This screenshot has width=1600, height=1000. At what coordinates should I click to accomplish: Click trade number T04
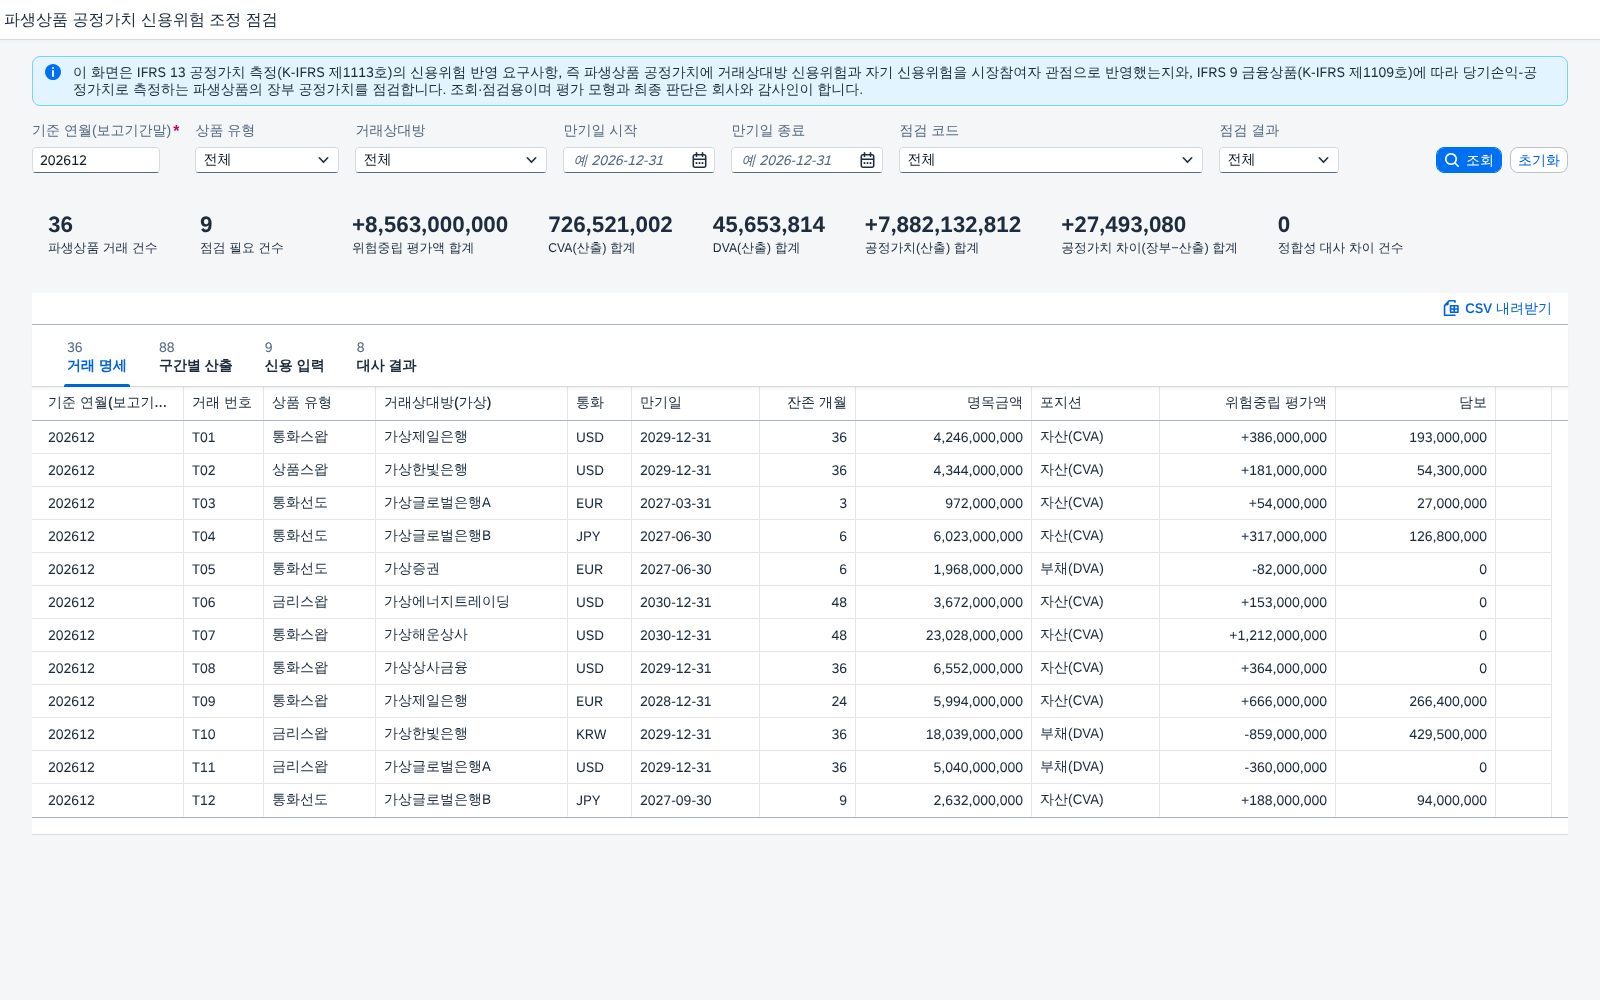tap(204, 536)
